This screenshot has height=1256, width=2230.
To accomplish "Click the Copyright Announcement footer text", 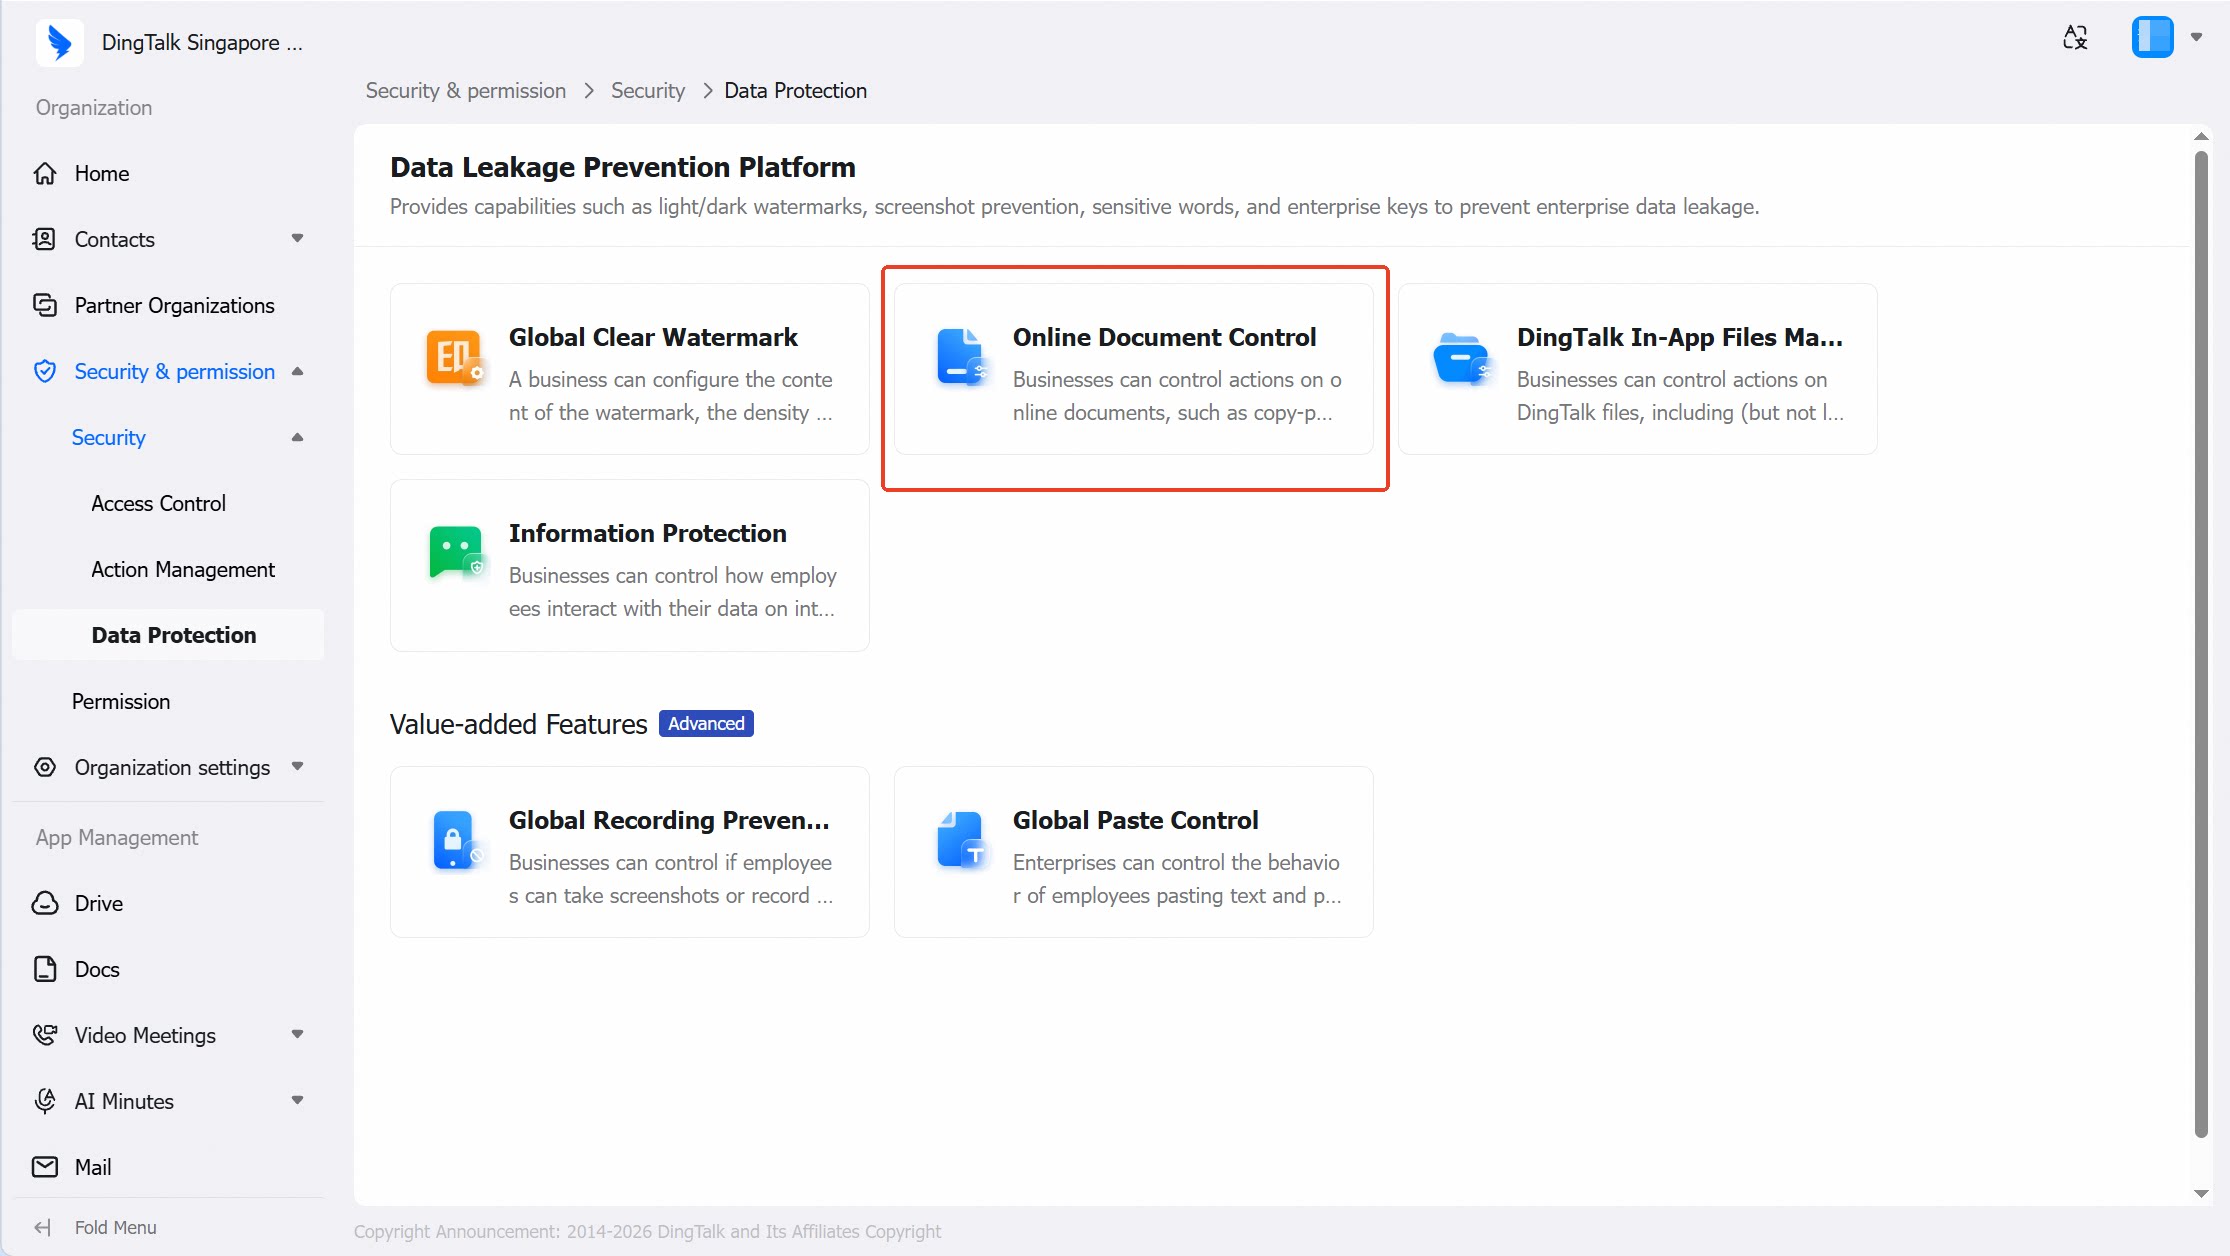I will pyautogui.click(x=648, y=1231).
